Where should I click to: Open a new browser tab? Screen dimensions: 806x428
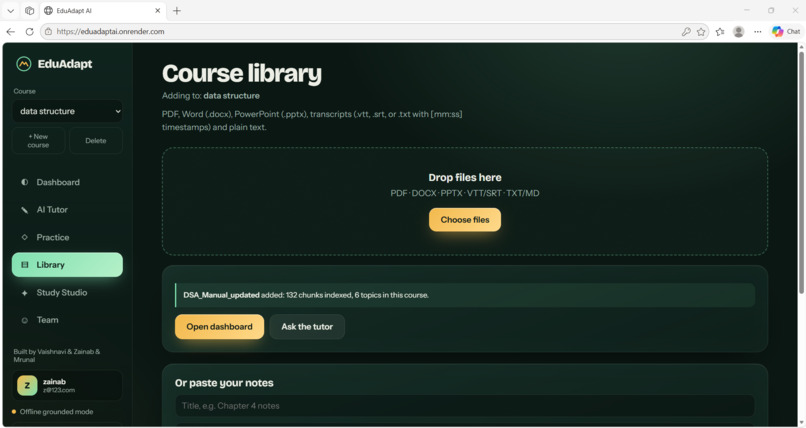click(x=177, y=11)
